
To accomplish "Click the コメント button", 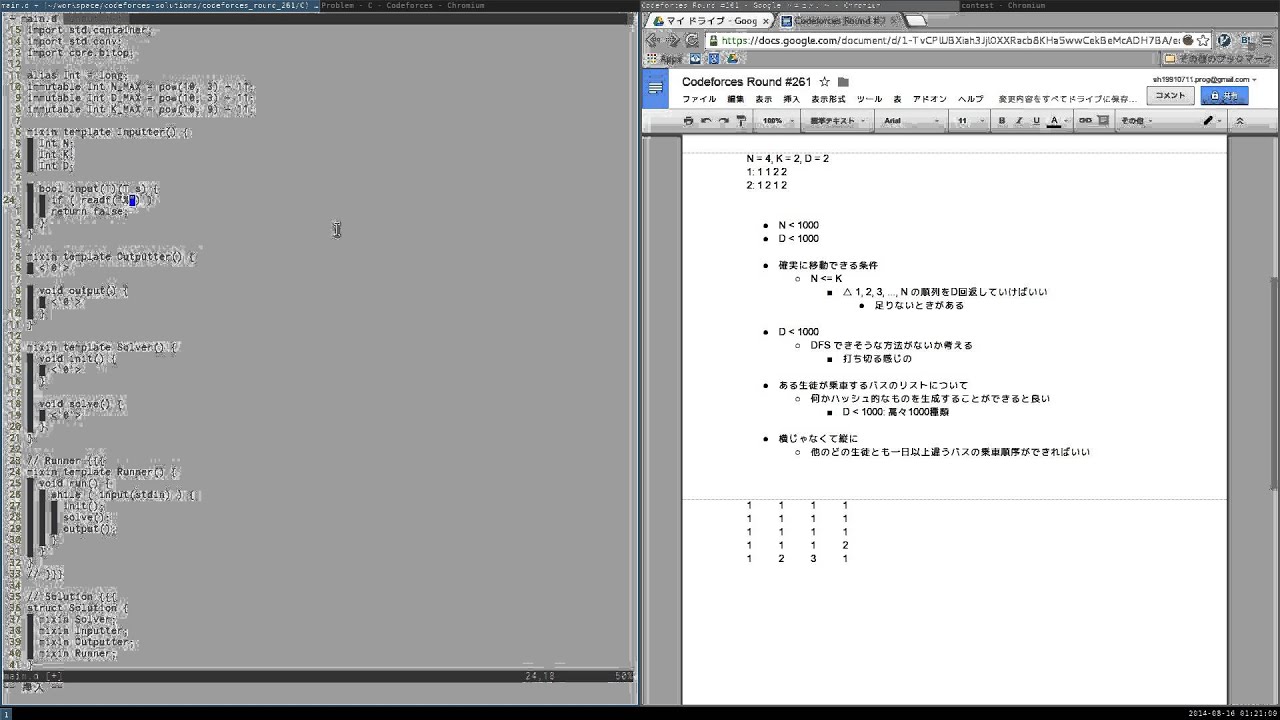I will pyautogui.click(x=1169, y=96).
